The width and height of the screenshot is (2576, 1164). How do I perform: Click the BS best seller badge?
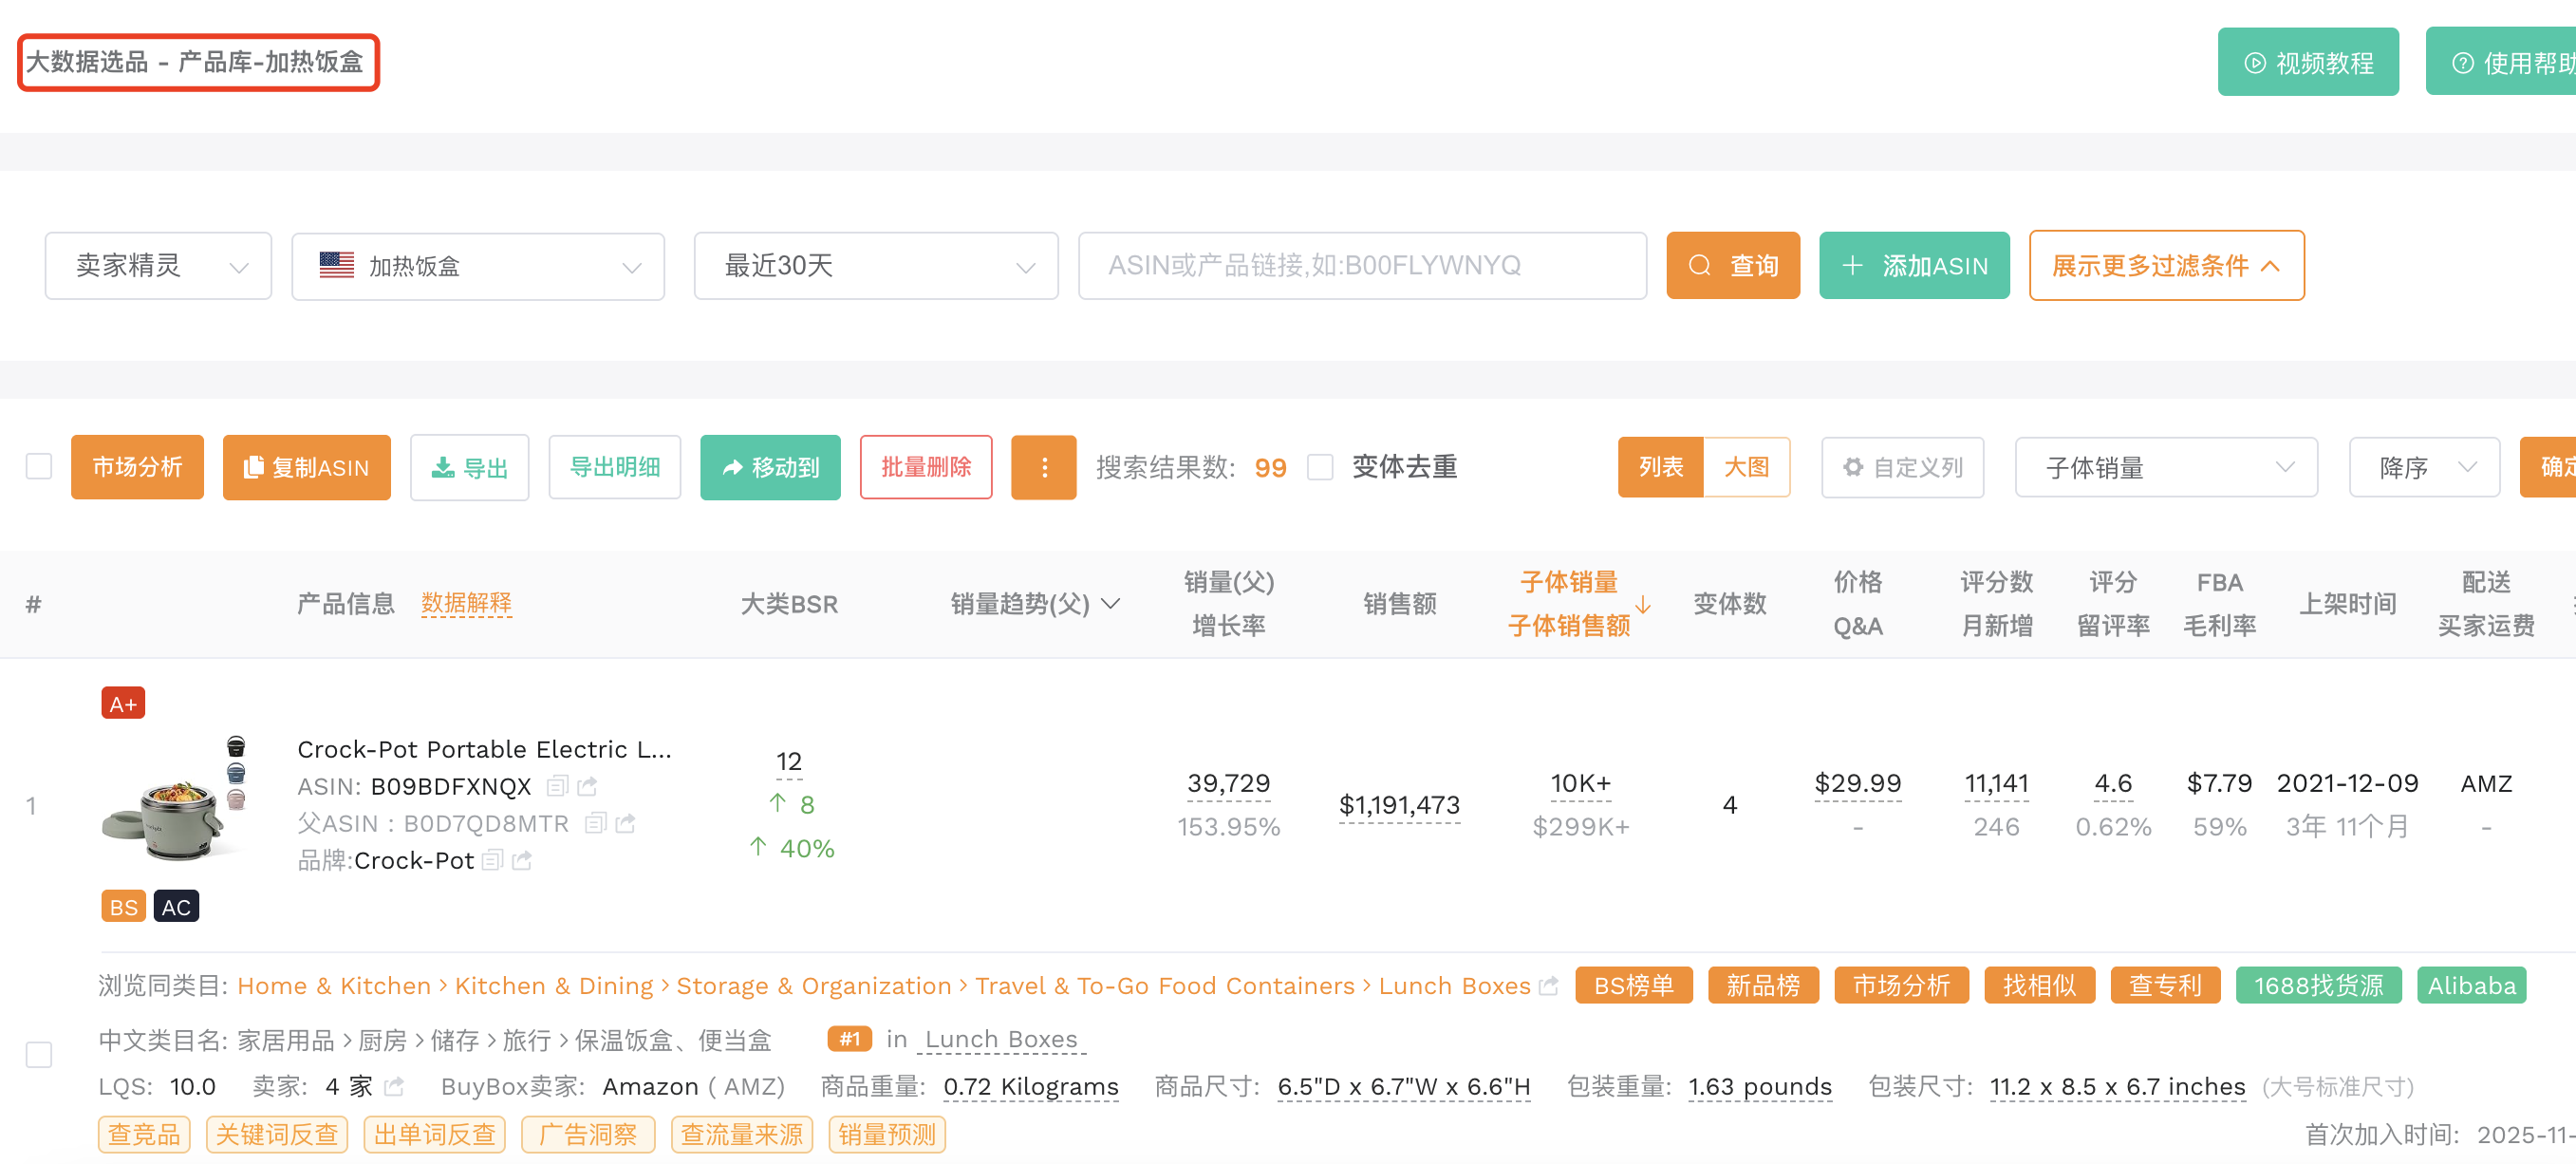point(123,906)
